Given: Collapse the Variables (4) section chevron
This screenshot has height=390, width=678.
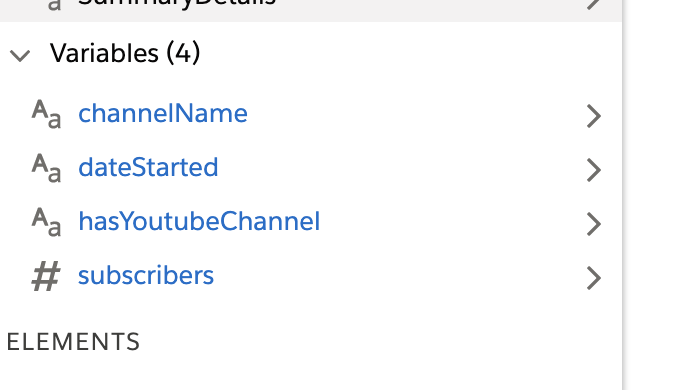Looking at the screenshot, I should coord(20,55).
